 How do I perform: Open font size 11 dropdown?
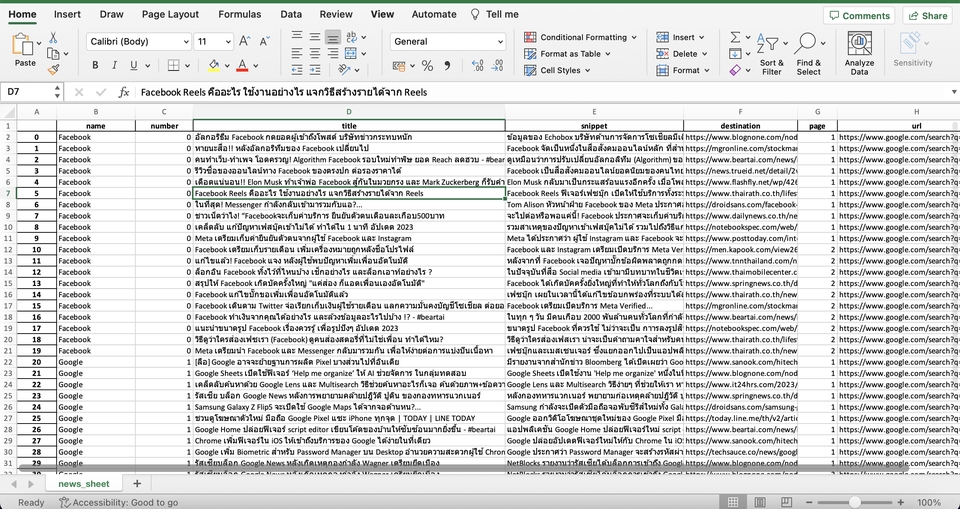pyautogui.click(x=228, y=42)
